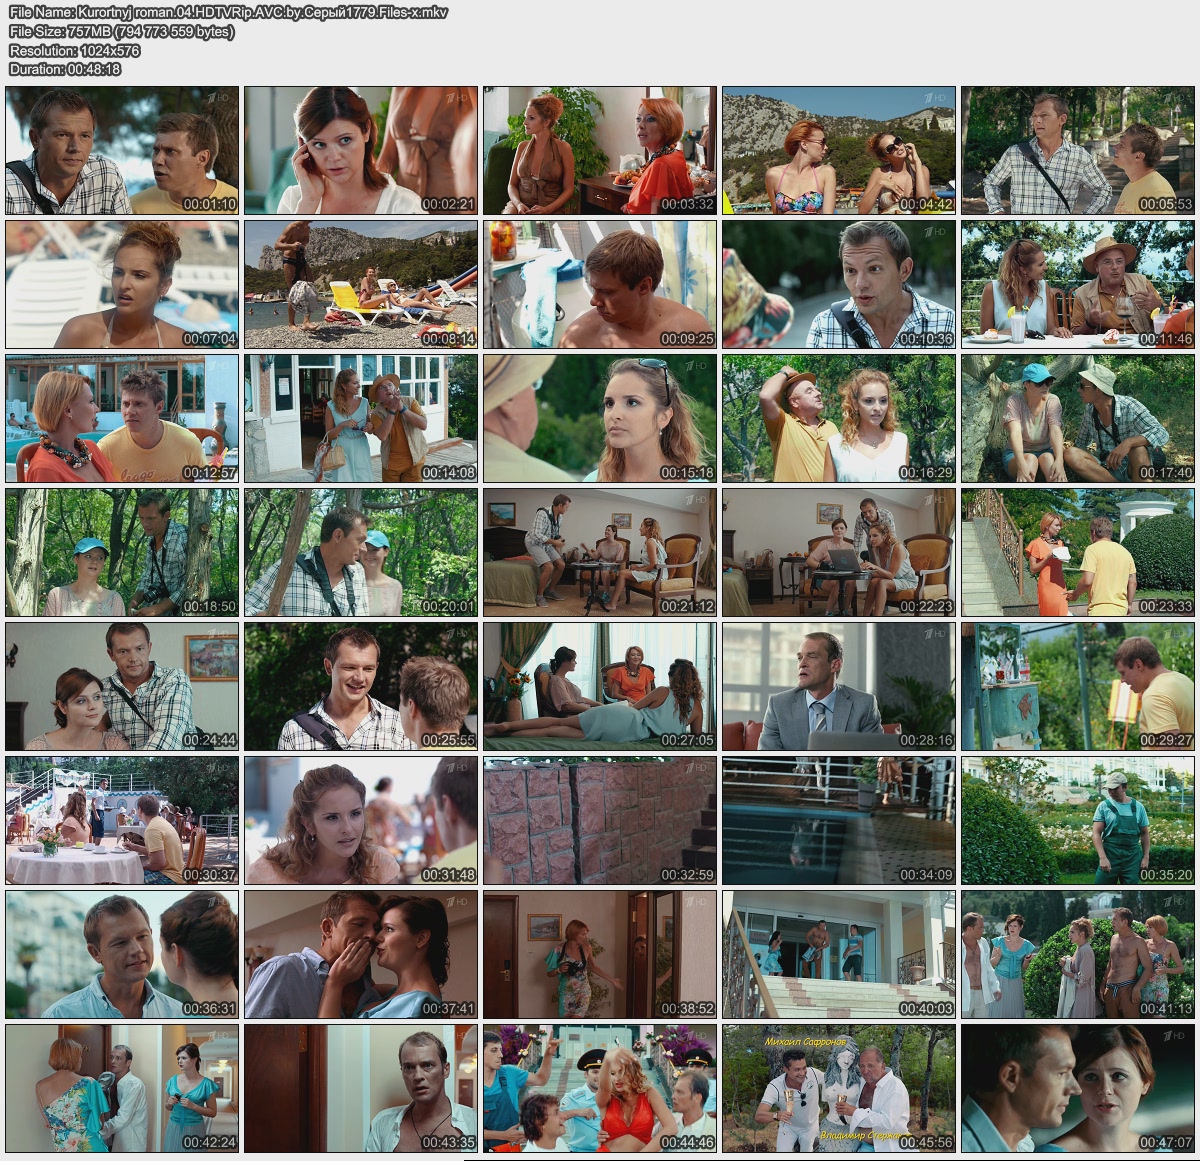This screenshot has width=1200, height=1161.
Task: Open the phone call frame at 00:02:21
Action: (361, 150)
